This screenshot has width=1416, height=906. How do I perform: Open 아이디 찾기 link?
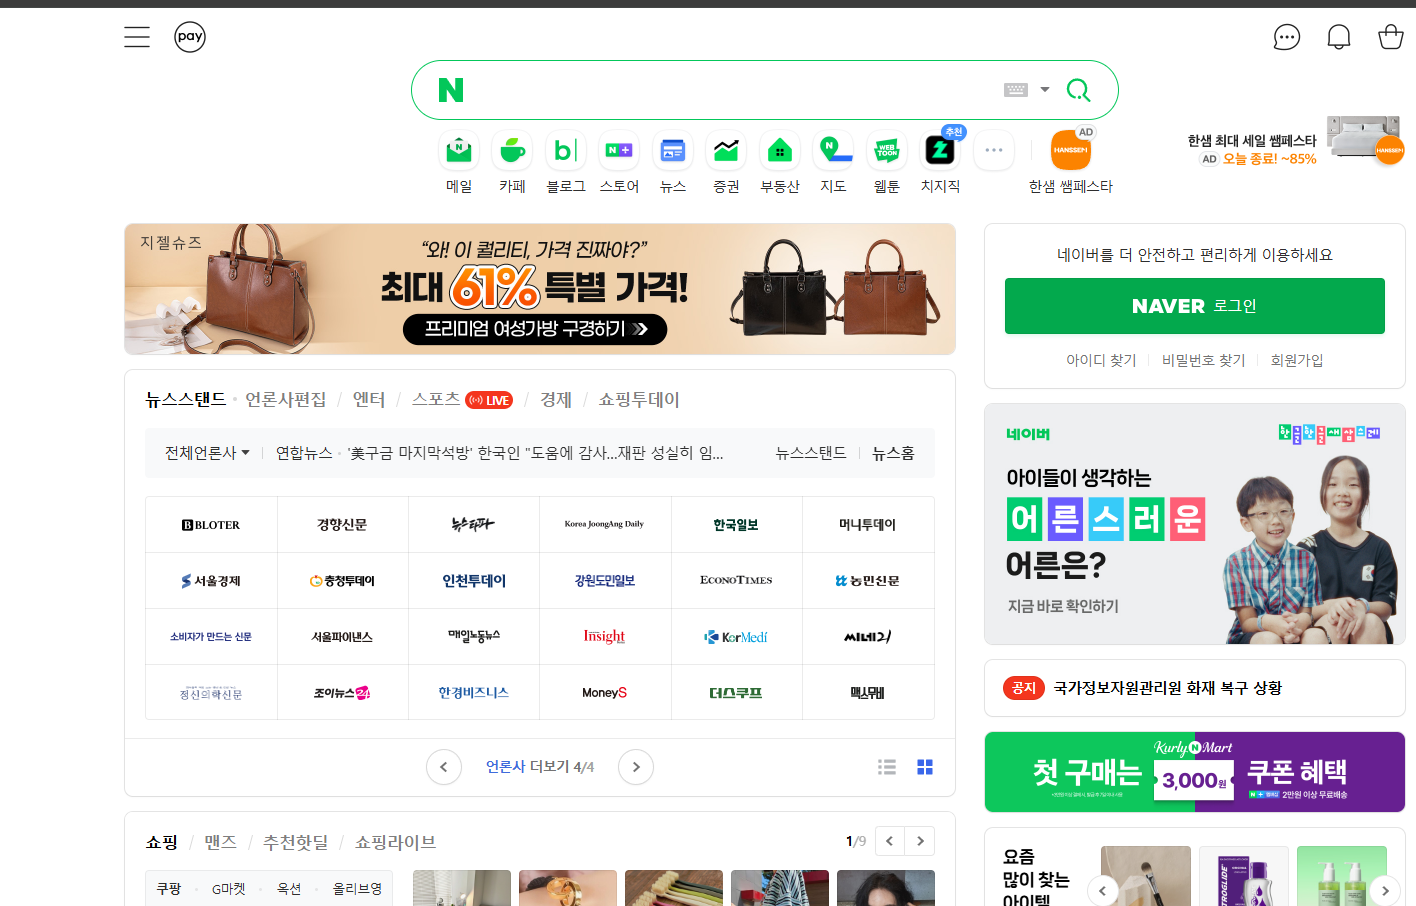[1101, 360]
